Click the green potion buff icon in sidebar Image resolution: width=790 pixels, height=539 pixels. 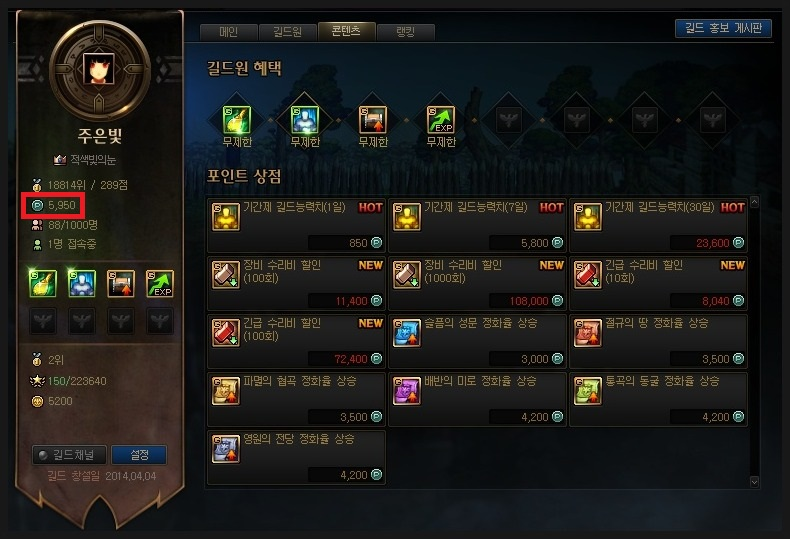[x=43, y=283]
